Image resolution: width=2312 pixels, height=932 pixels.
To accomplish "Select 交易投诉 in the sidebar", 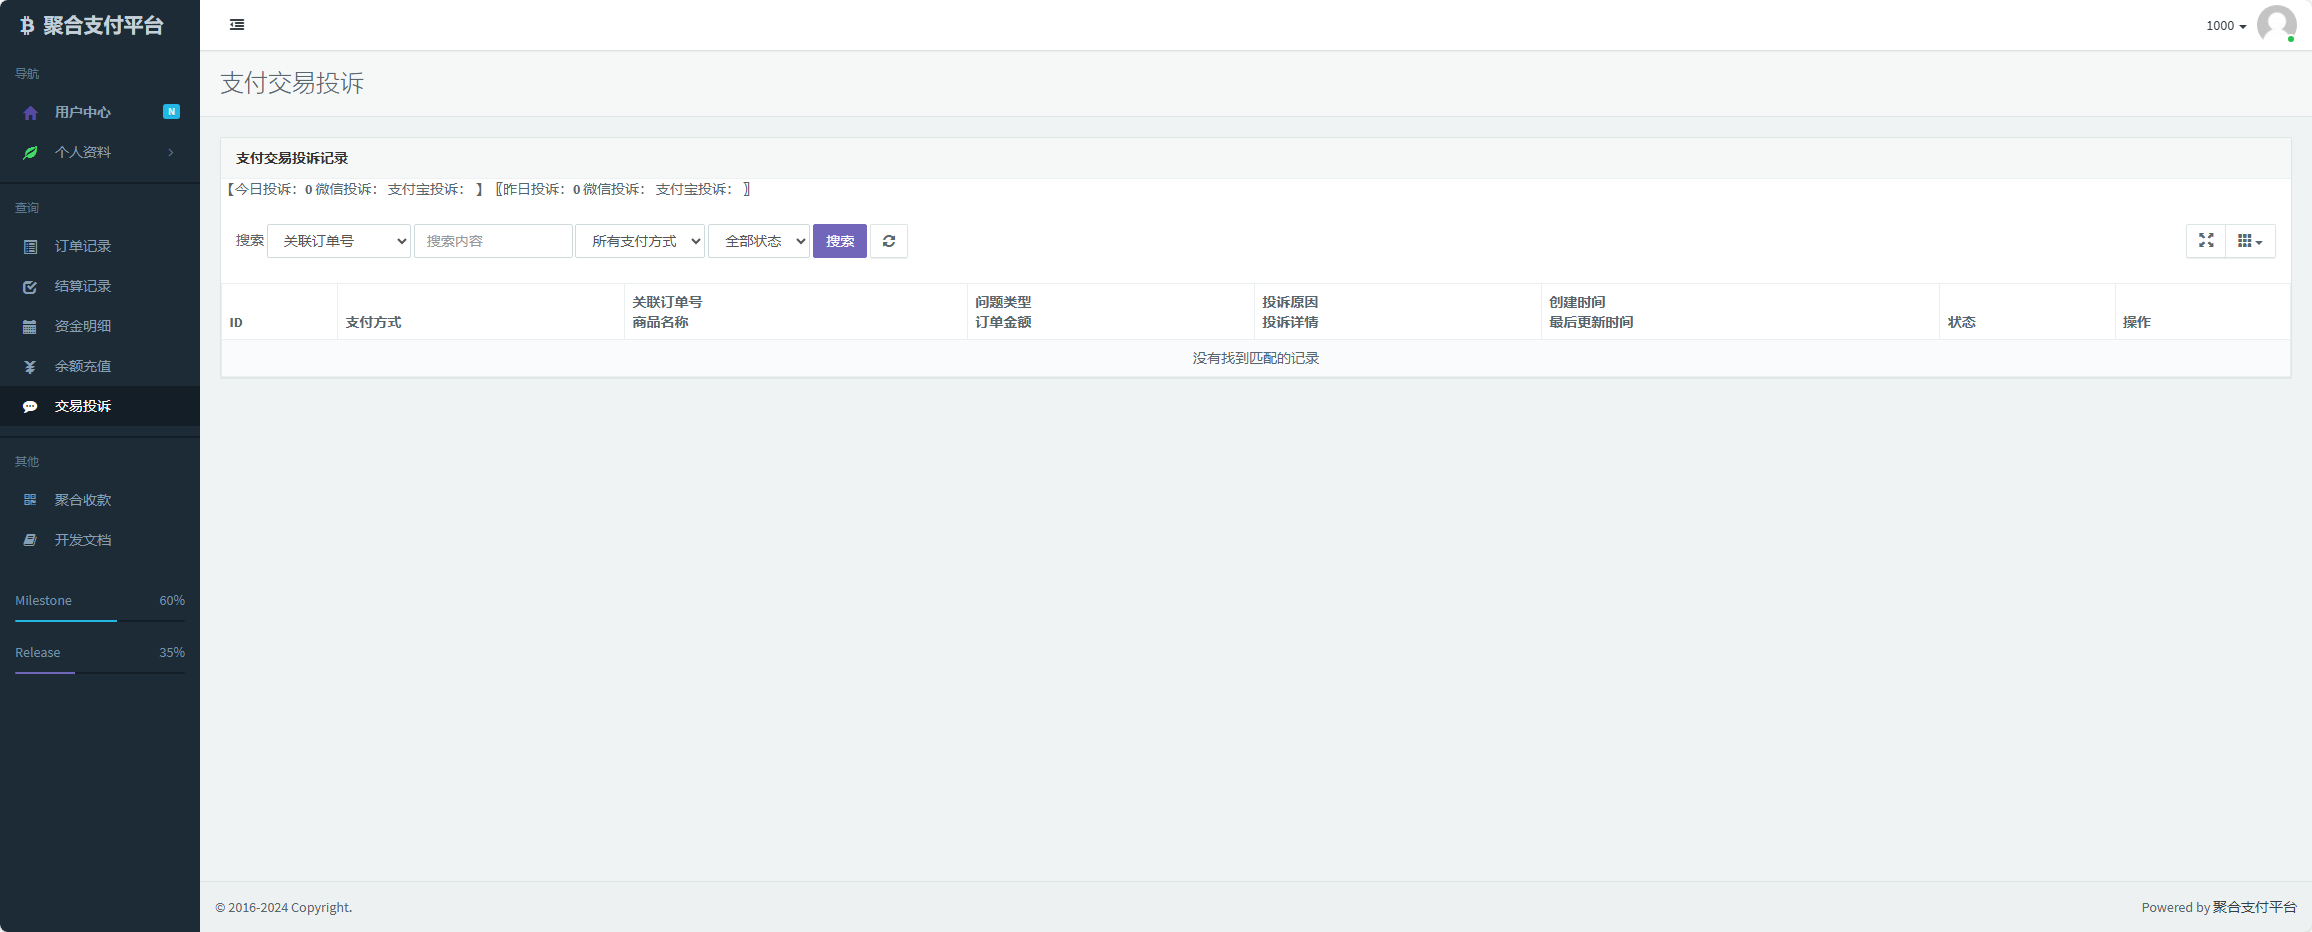I will pyautogui.click(x=83, y=406).
